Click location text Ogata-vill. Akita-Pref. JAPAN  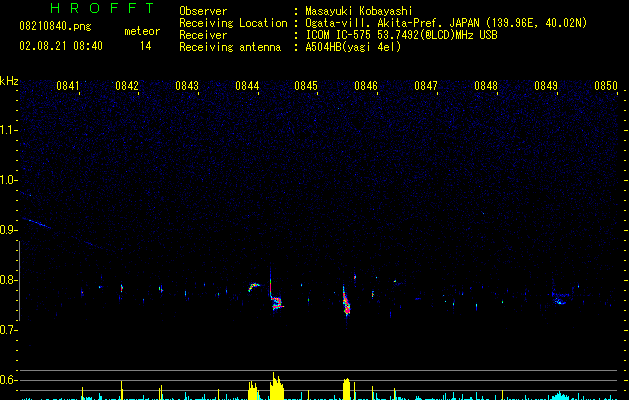point(394,23)
